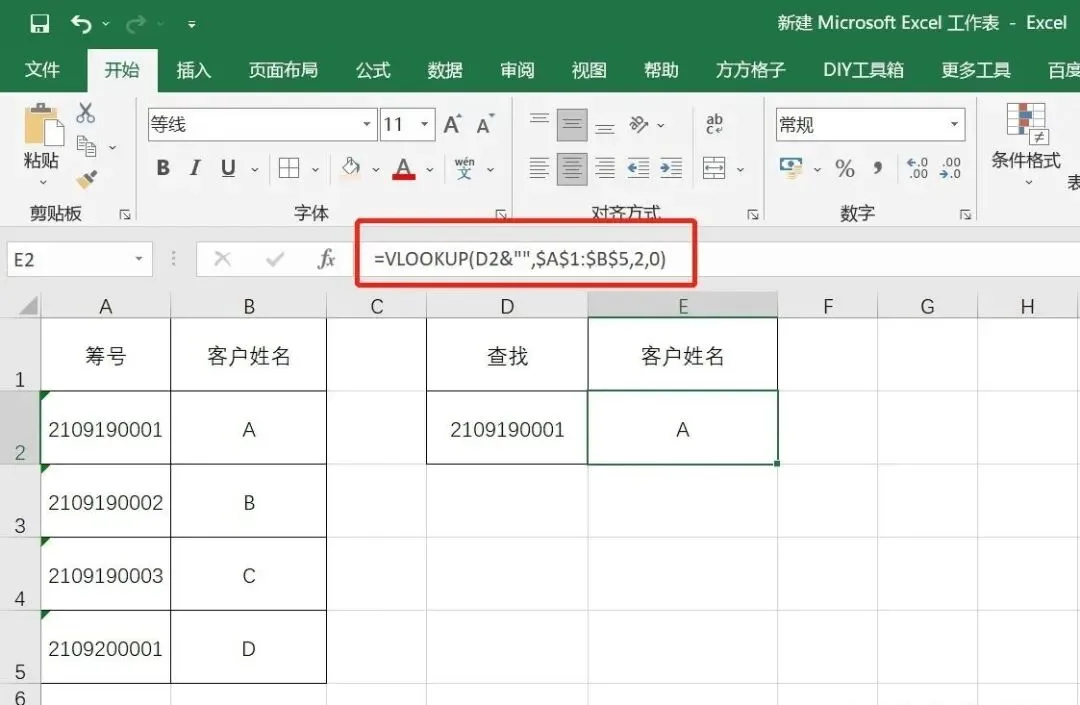Open the 字体 group dialog launcher

[501, 215]
